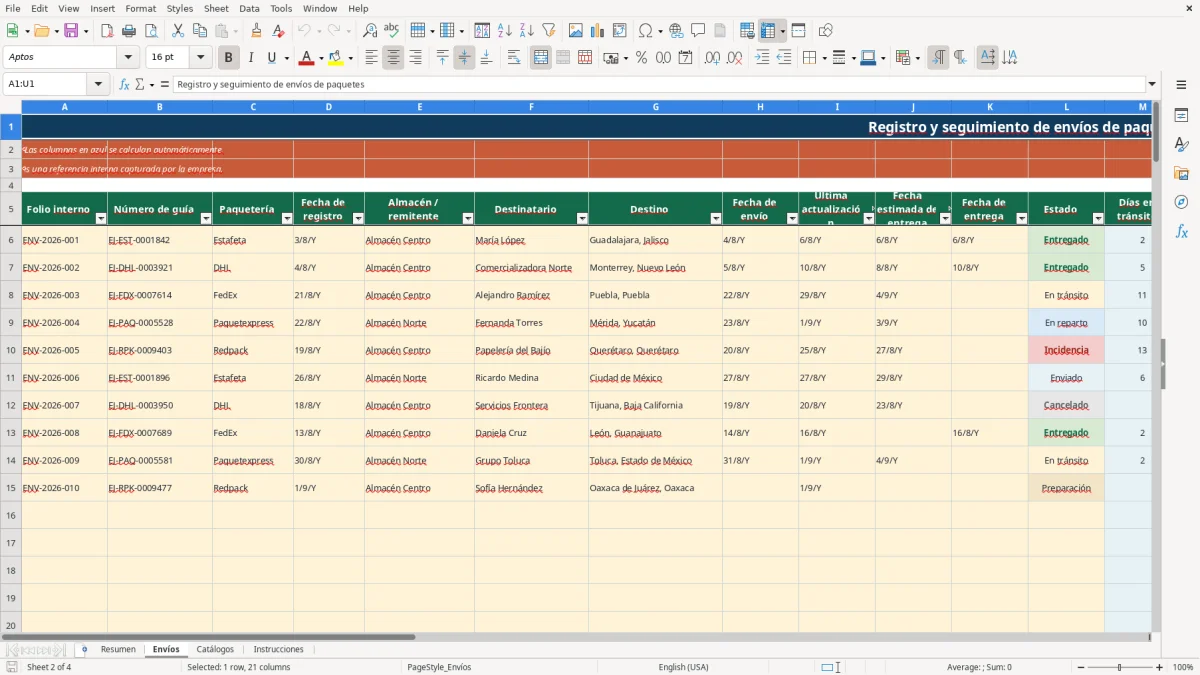Insert a chart from toolbar
This screenshot has height=675, width=1200.
pos(598,31)
